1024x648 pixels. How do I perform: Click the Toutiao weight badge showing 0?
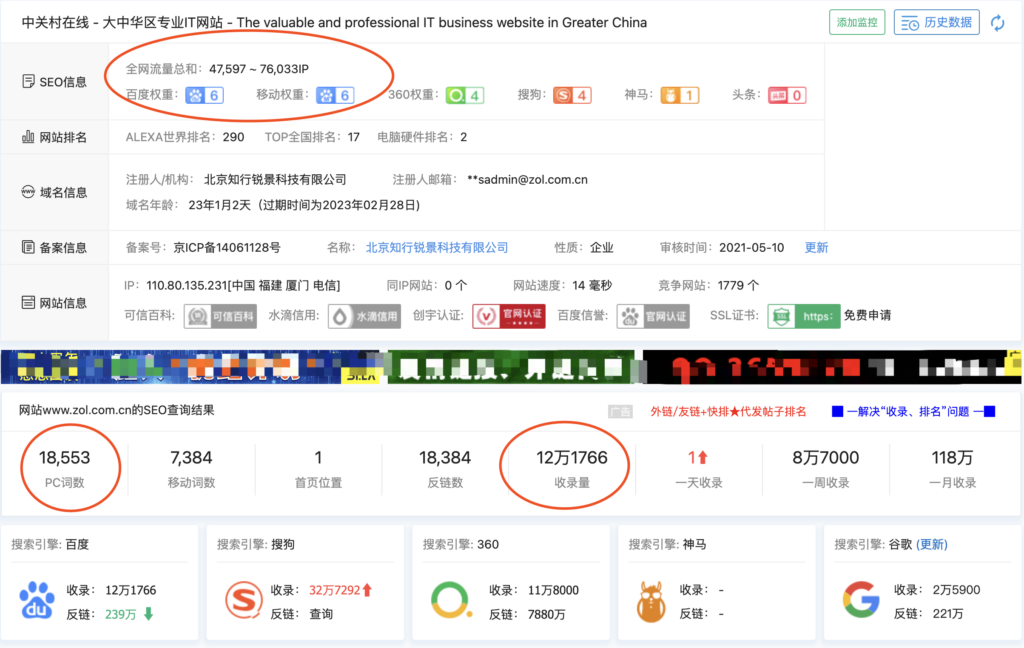point(787,95)
